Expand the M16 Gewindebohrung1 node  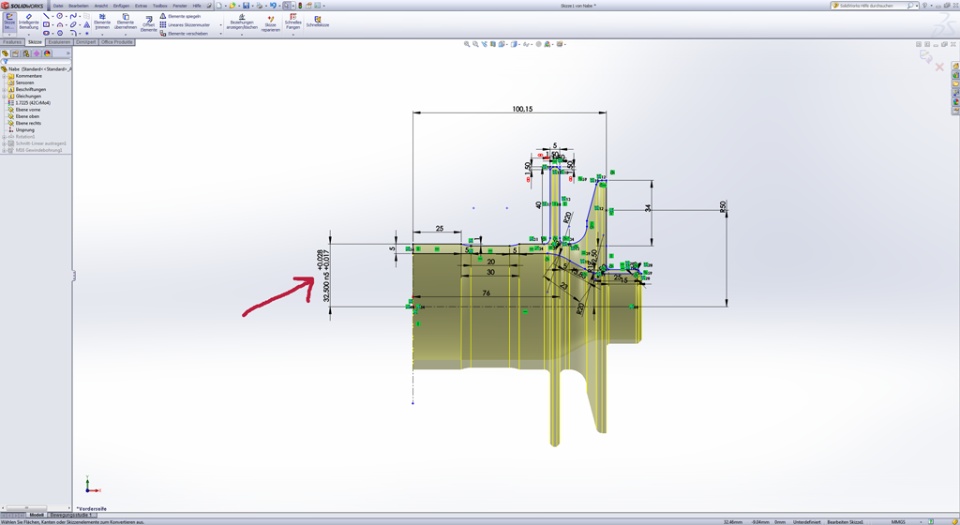pos(4,150)
